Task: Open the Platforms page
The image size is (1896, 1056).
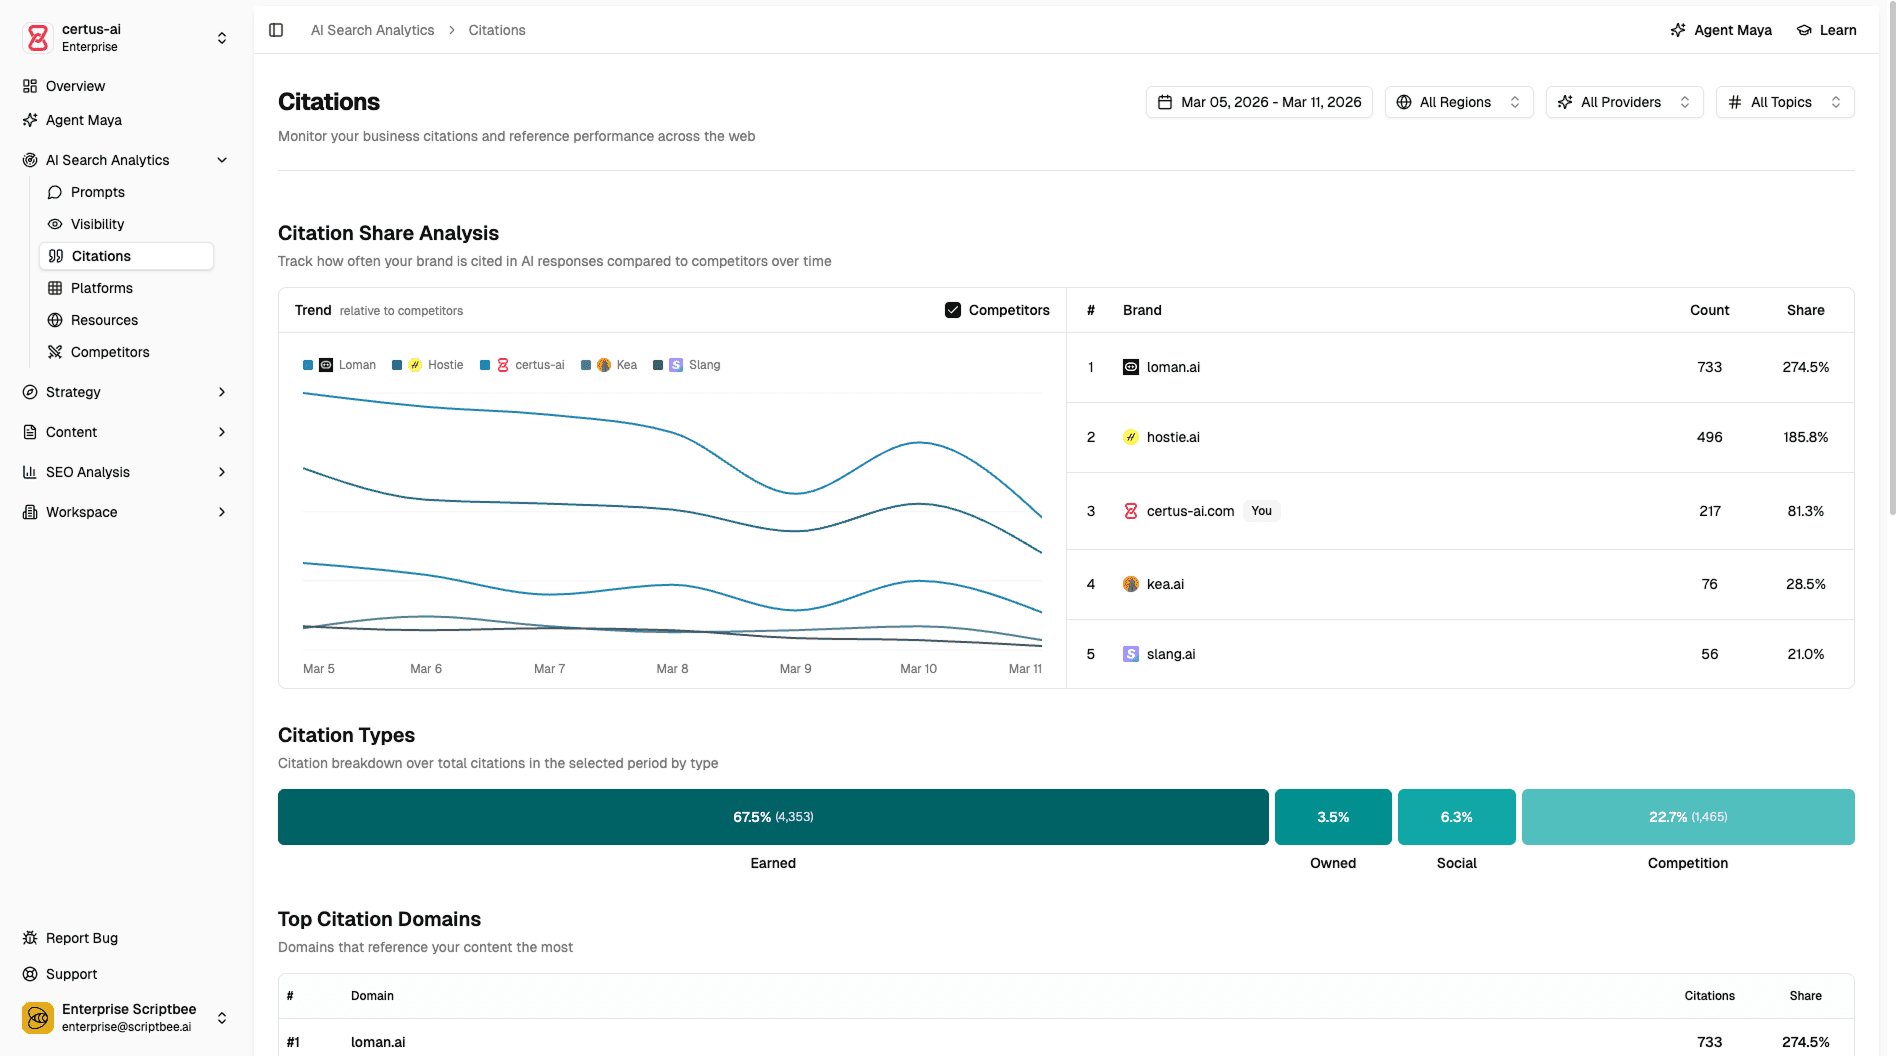Action: click(x=126, y=288)
